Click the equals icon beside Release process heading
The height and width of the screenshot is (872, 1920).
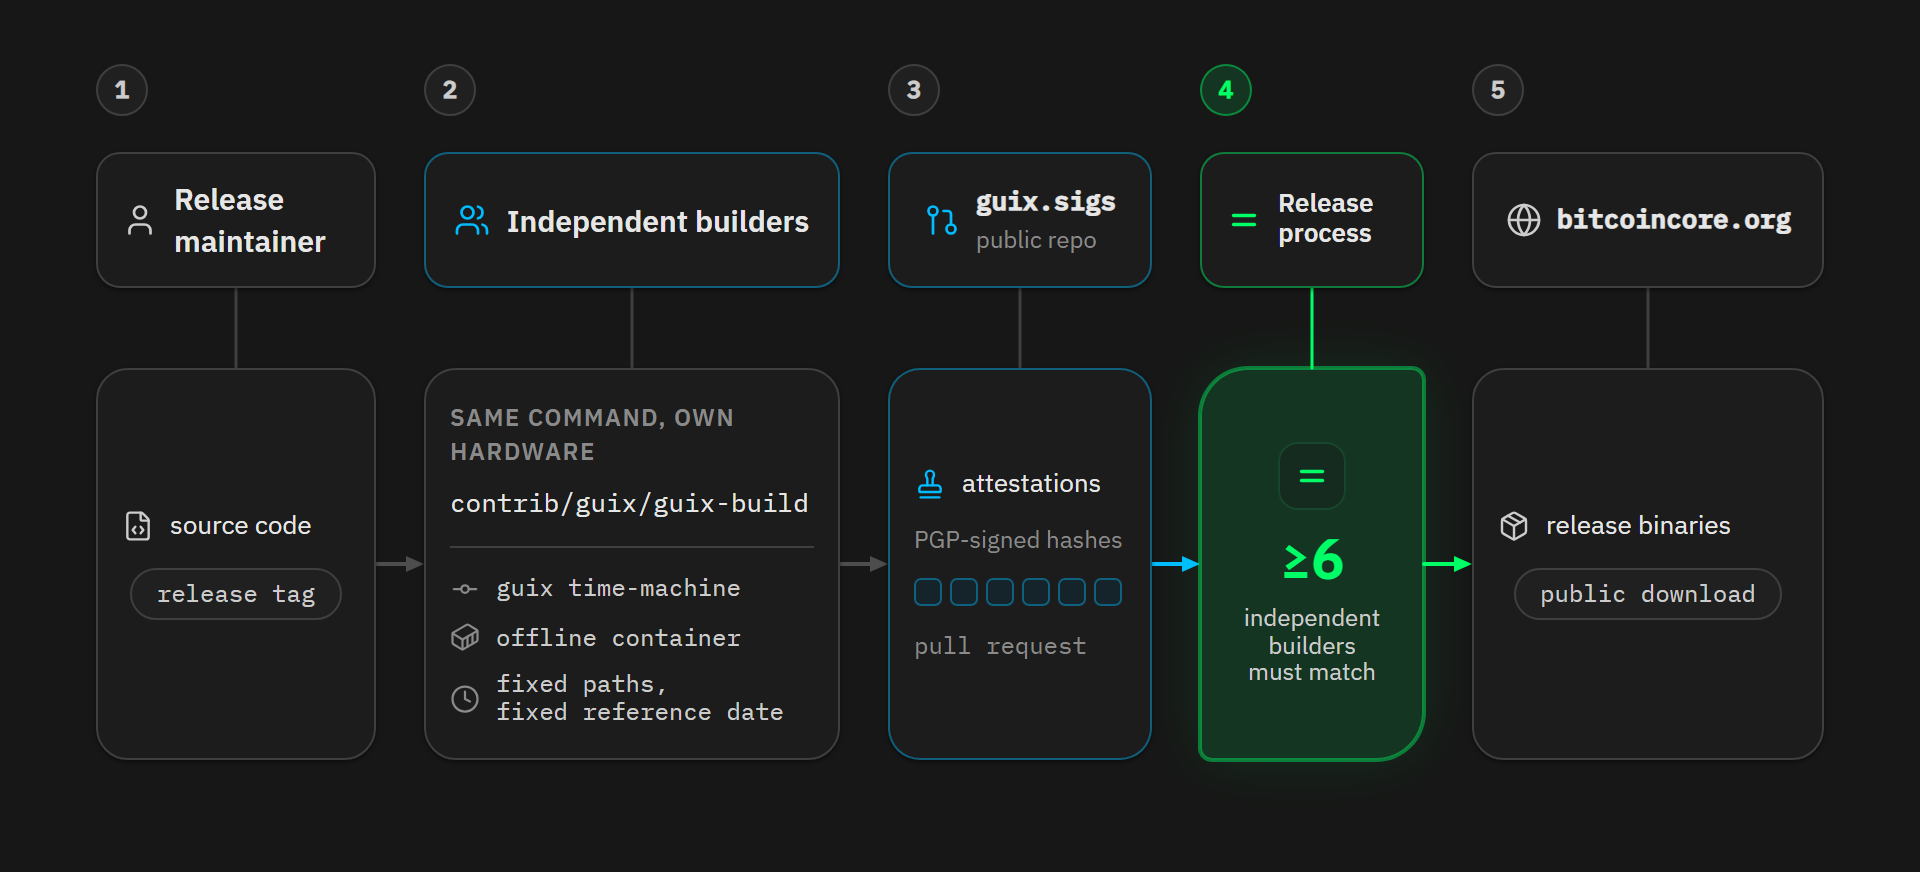pos(1243,220)
